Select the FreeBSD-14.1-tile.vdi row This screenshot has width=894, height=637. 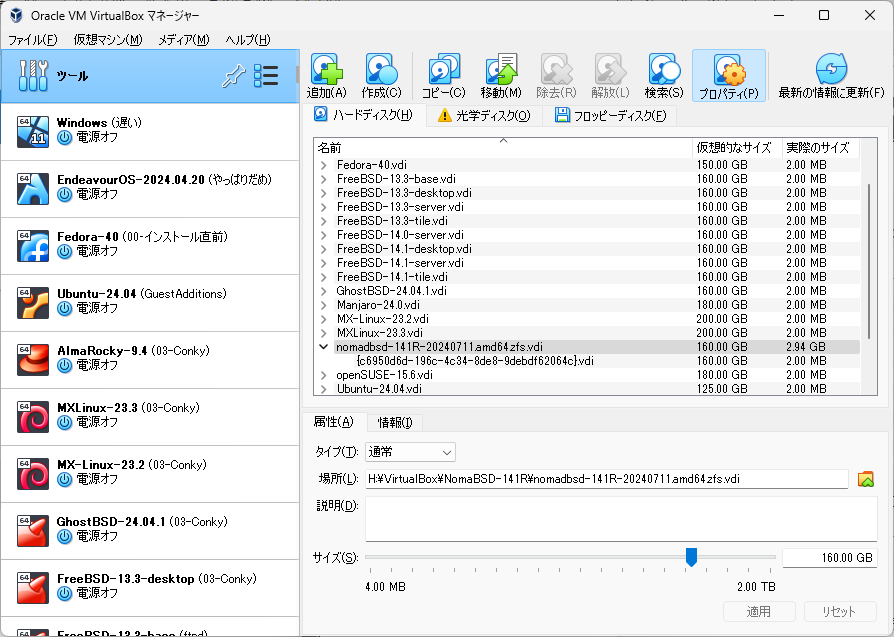[x=392, y=277]
